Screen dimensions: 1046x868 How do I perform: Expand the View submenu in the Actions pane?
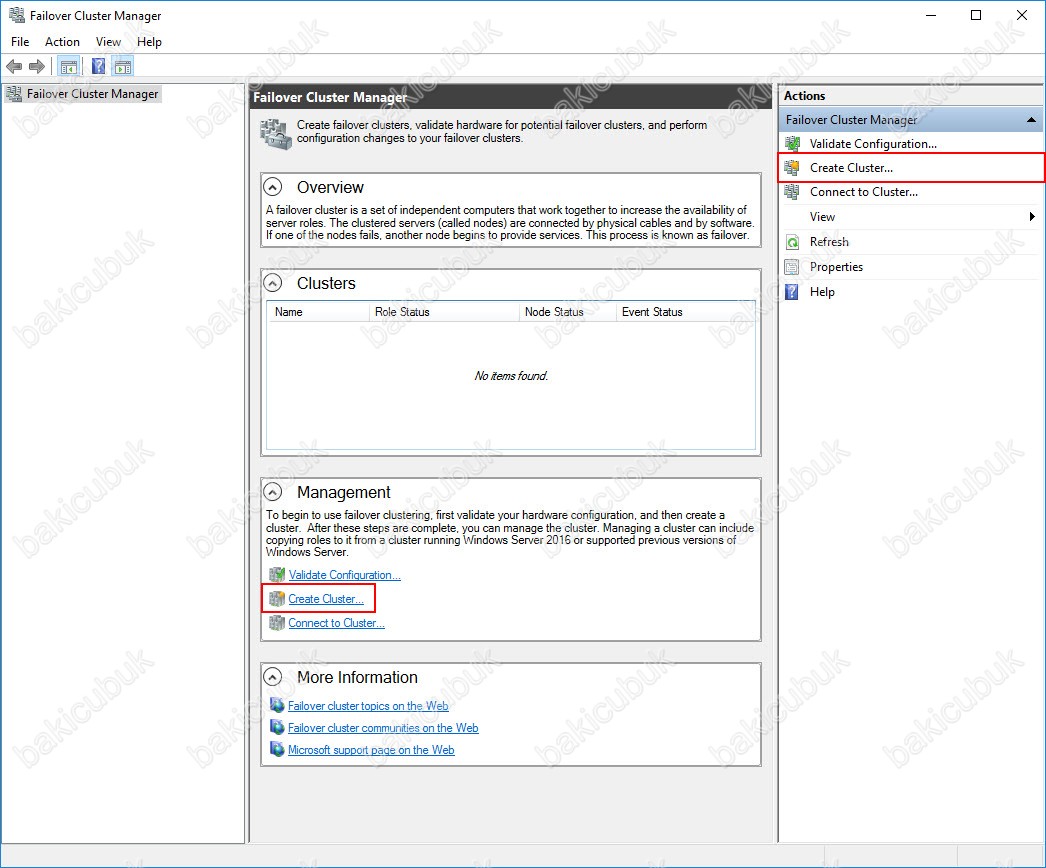coord(1031,216)
